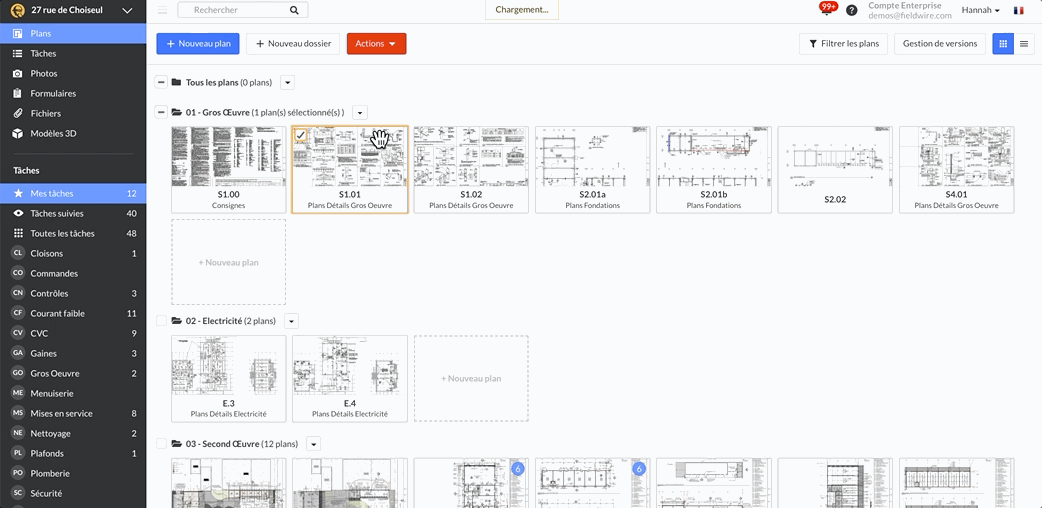Click the project avatar icon

(18, 10)
